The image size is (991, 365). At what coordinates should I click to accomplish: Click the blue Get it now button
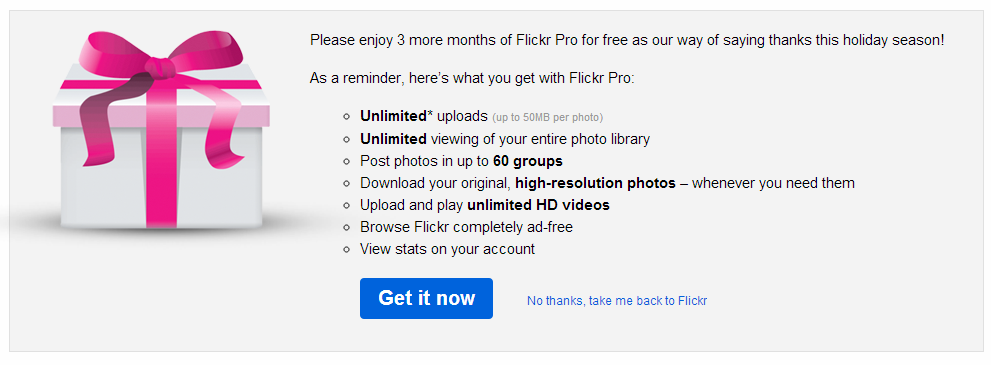click(426, 298)
